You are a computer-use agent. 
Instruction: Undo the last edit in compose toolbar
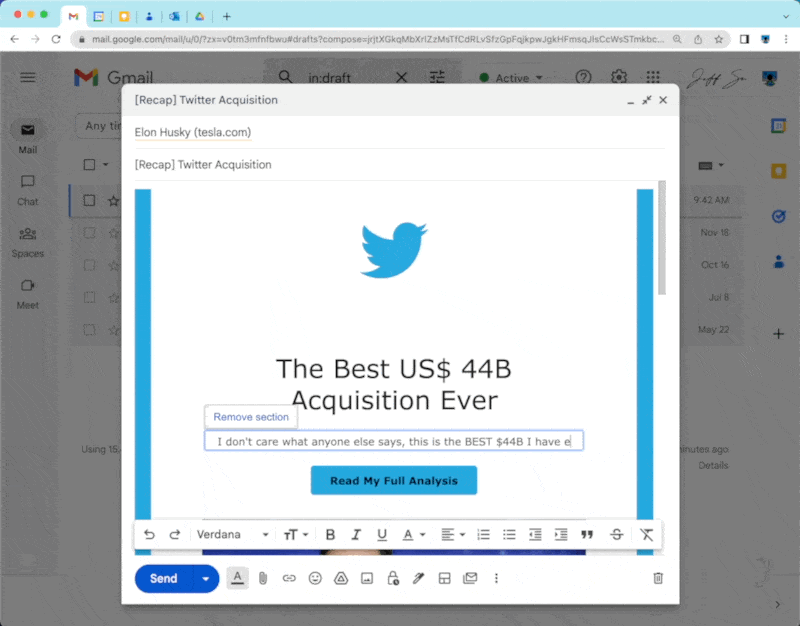point(149,534)
